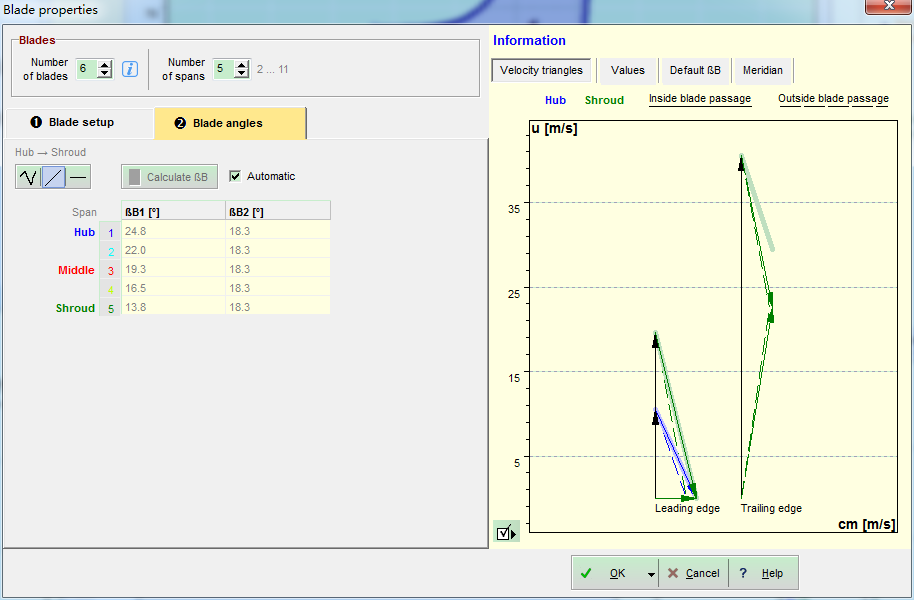Select span row number 5

(110, 308)
